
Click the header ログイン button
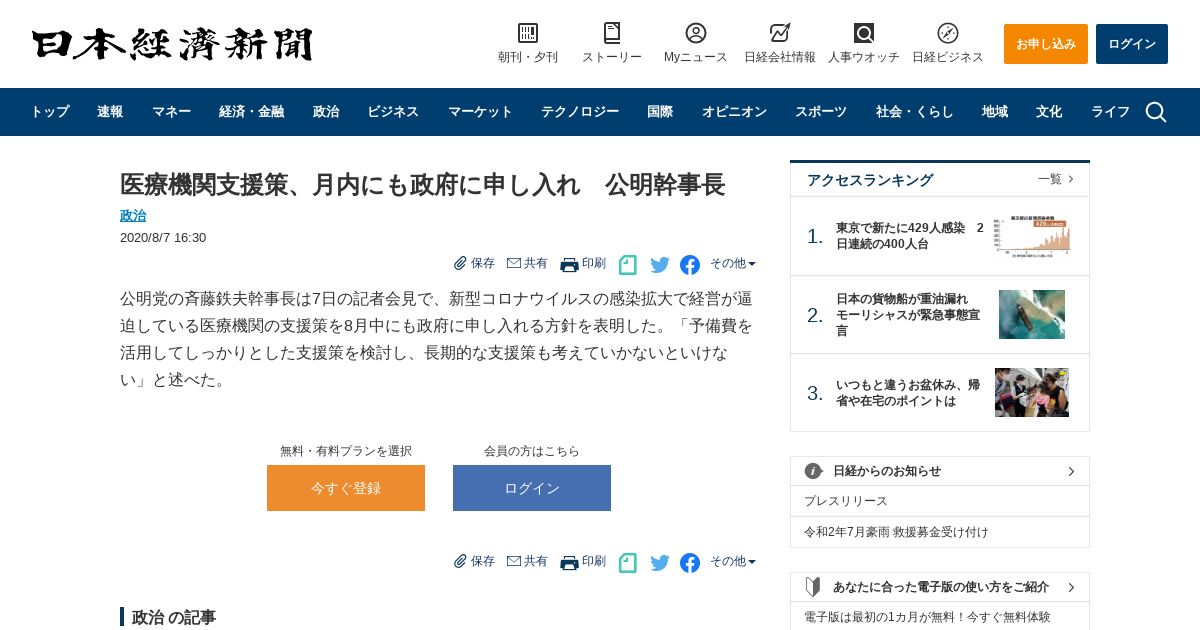pos(1132,44)
